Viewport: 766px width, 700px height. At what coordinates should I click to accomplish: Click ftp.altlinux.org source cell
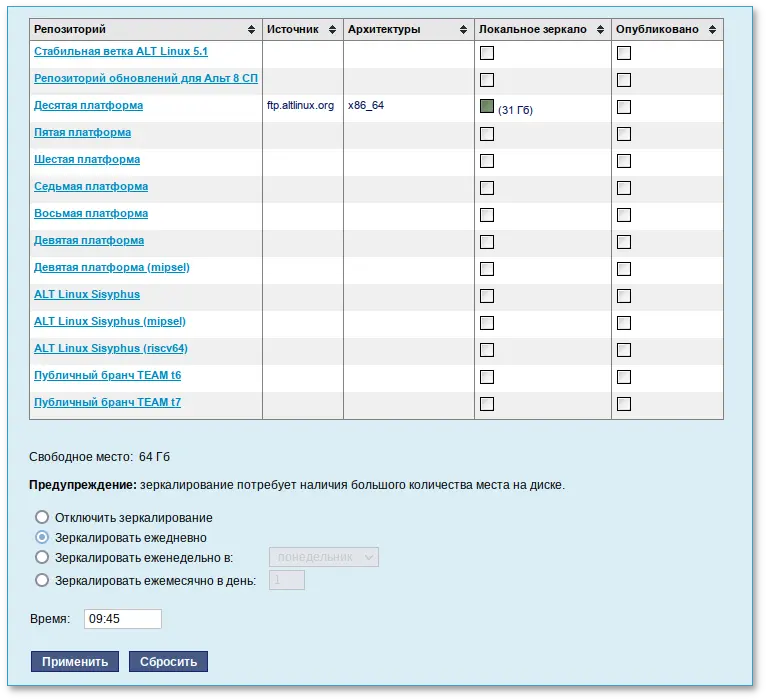pos(300,105)
